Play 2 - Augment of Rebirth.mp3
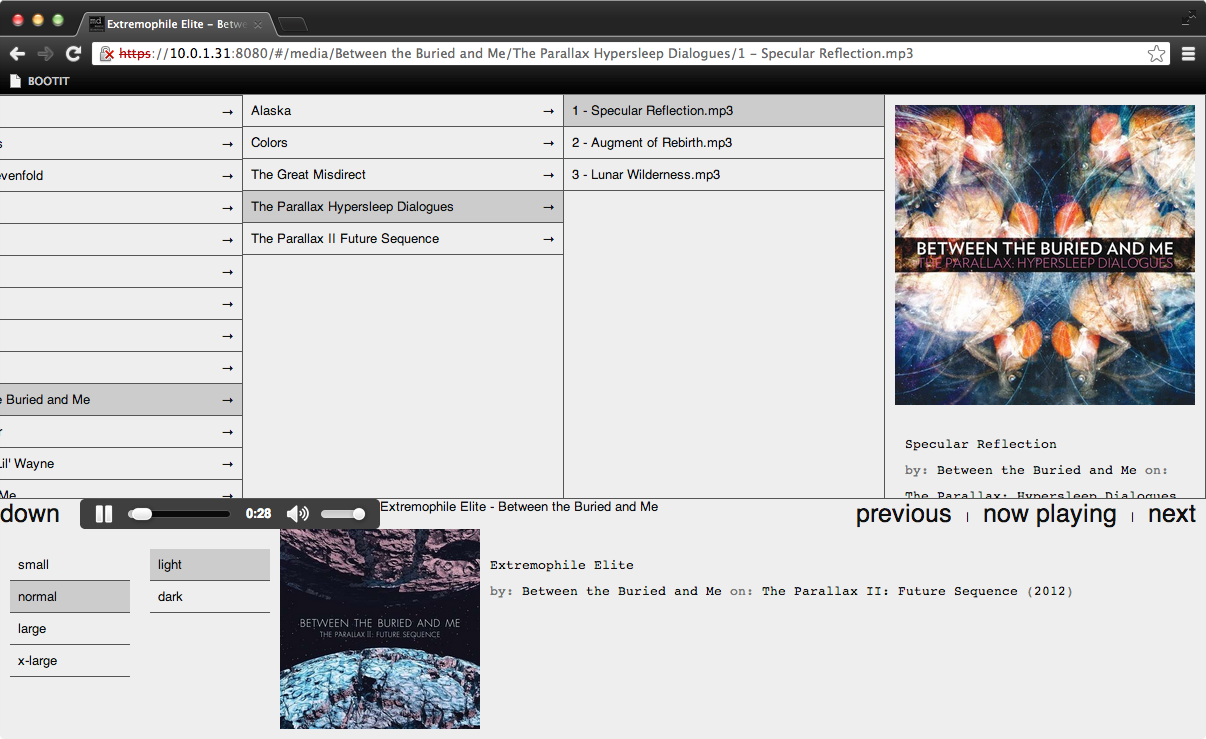The width and height of the screenshot is (1206, 739). (724, 143)
